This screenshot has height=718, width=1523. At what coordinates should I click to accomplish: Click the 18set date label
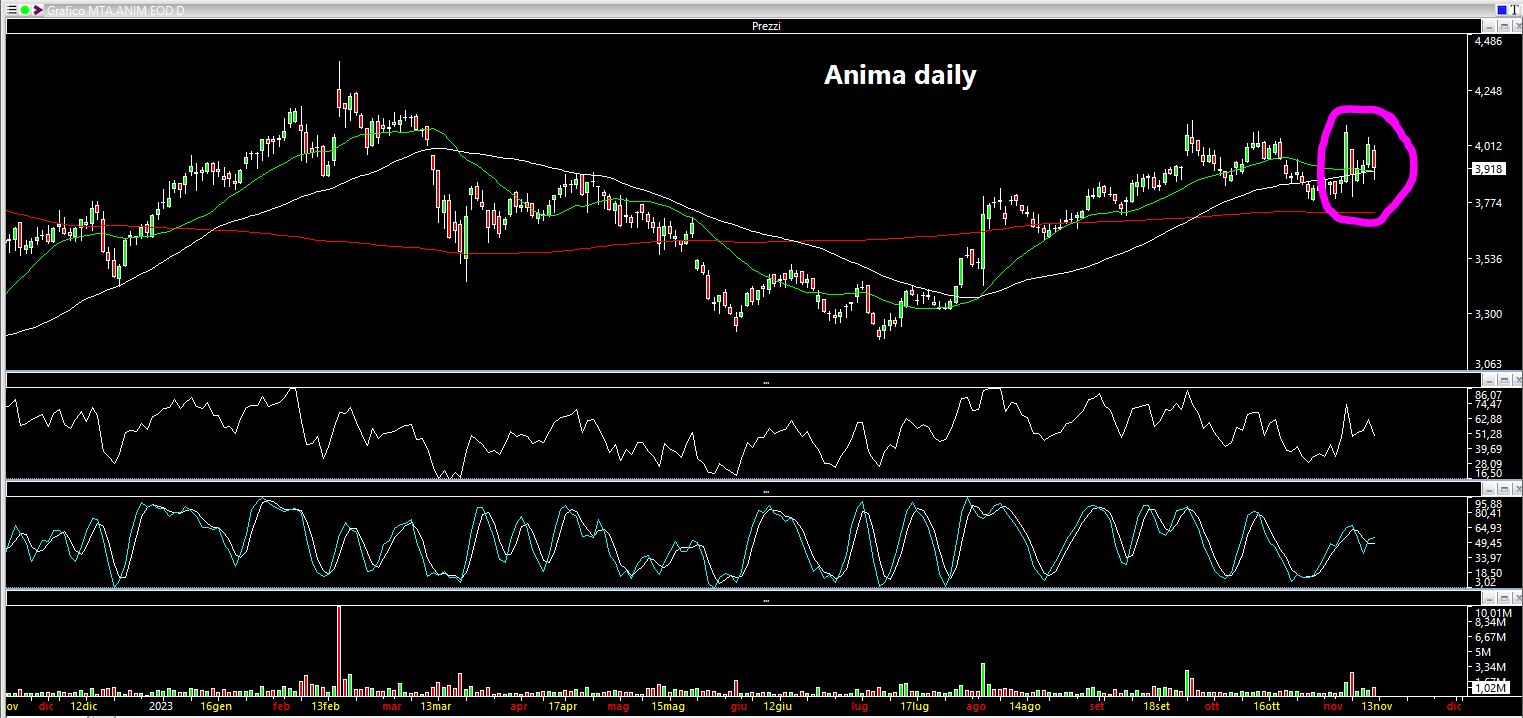1157,706
